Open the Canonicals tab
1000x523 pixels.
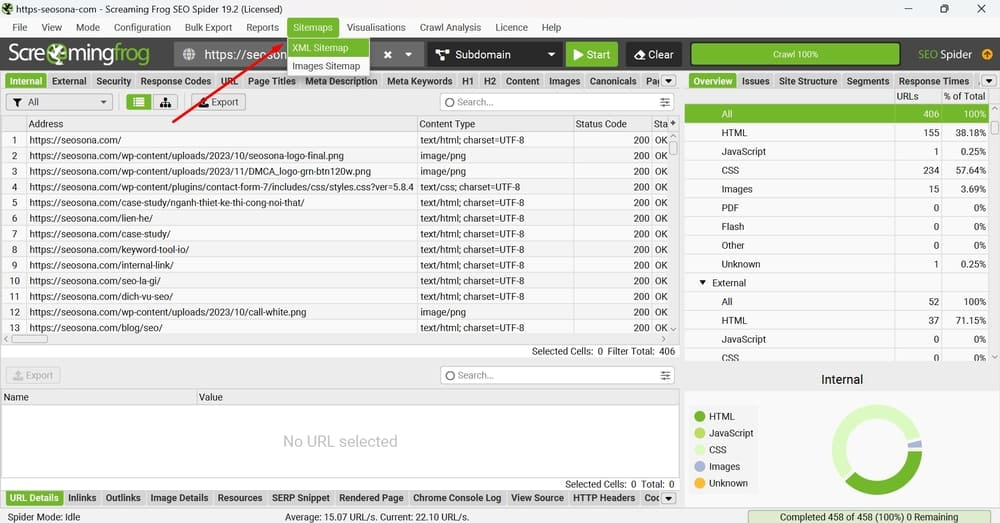click(613, 81)
